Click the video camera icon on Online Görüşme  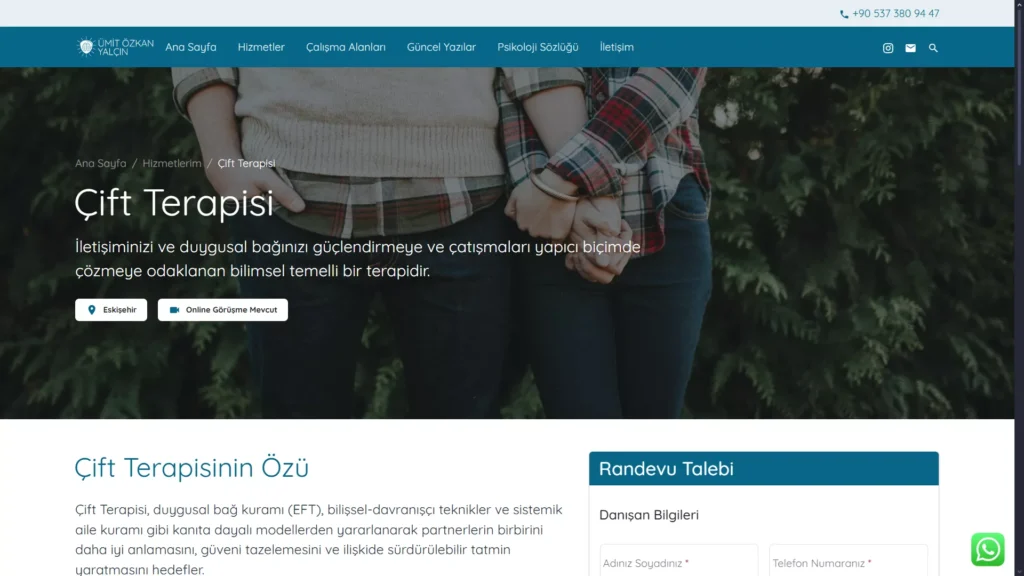click(174, 310)
